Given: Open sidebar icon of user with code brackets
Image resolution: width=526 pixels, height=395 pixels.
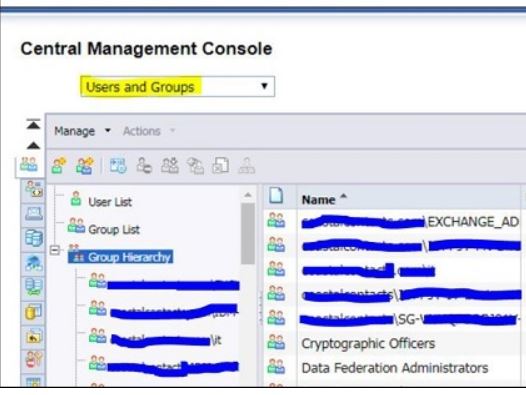Looking at the screenshot, I should click(x=34, y=189).
